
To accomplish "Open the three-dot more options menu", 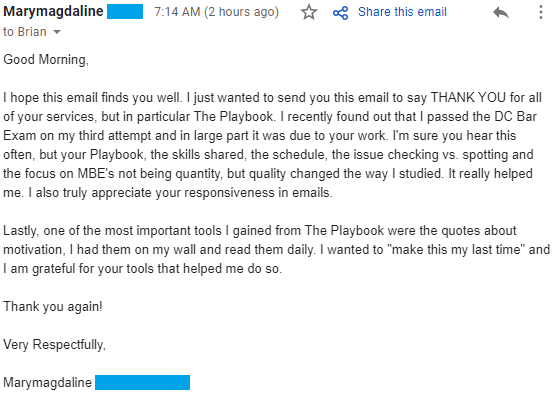I will [x=541, y=12].
